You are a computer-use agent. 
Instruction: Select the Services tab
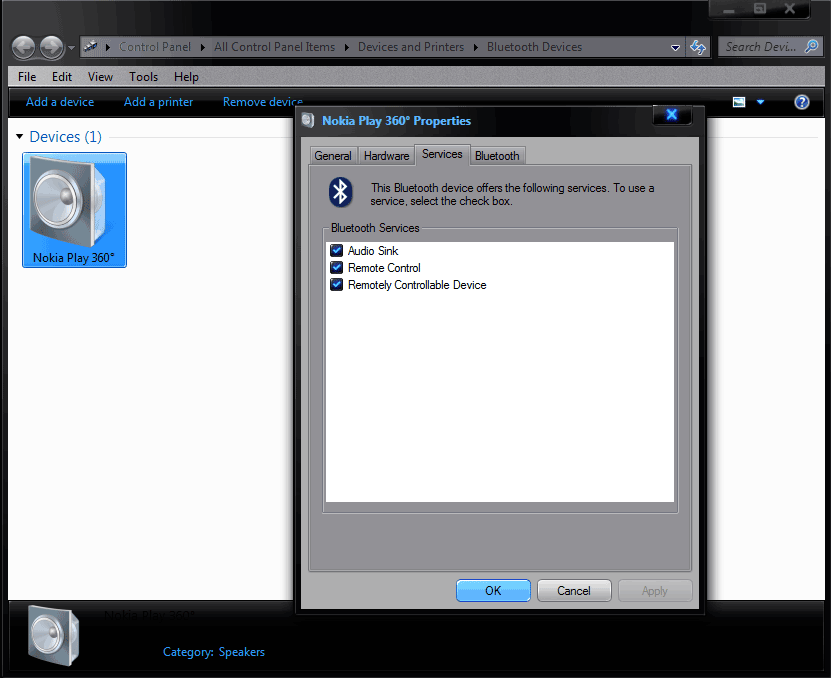[442, 154]
